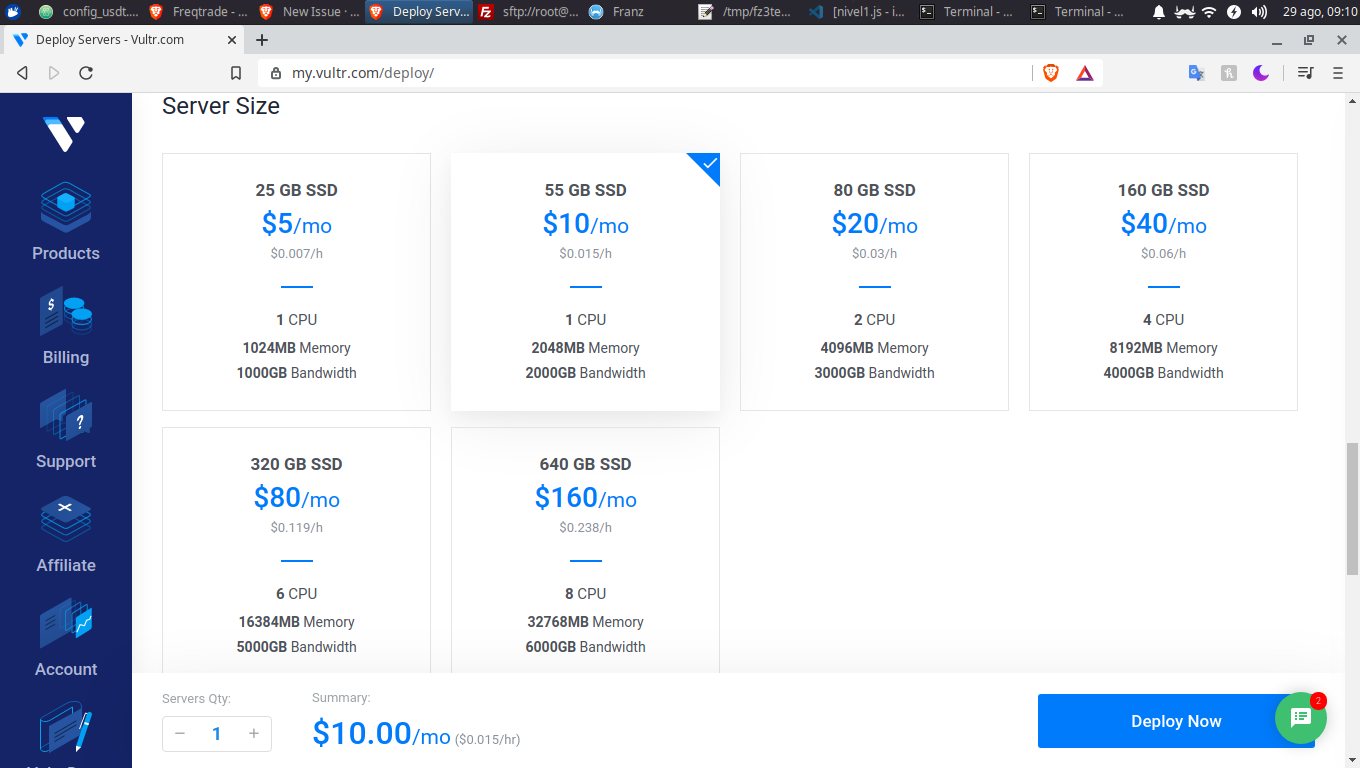This screenshot has height=768, width=1360.
Task: Open the network Wi-Fi tray icon
Action: [1209, 12]
